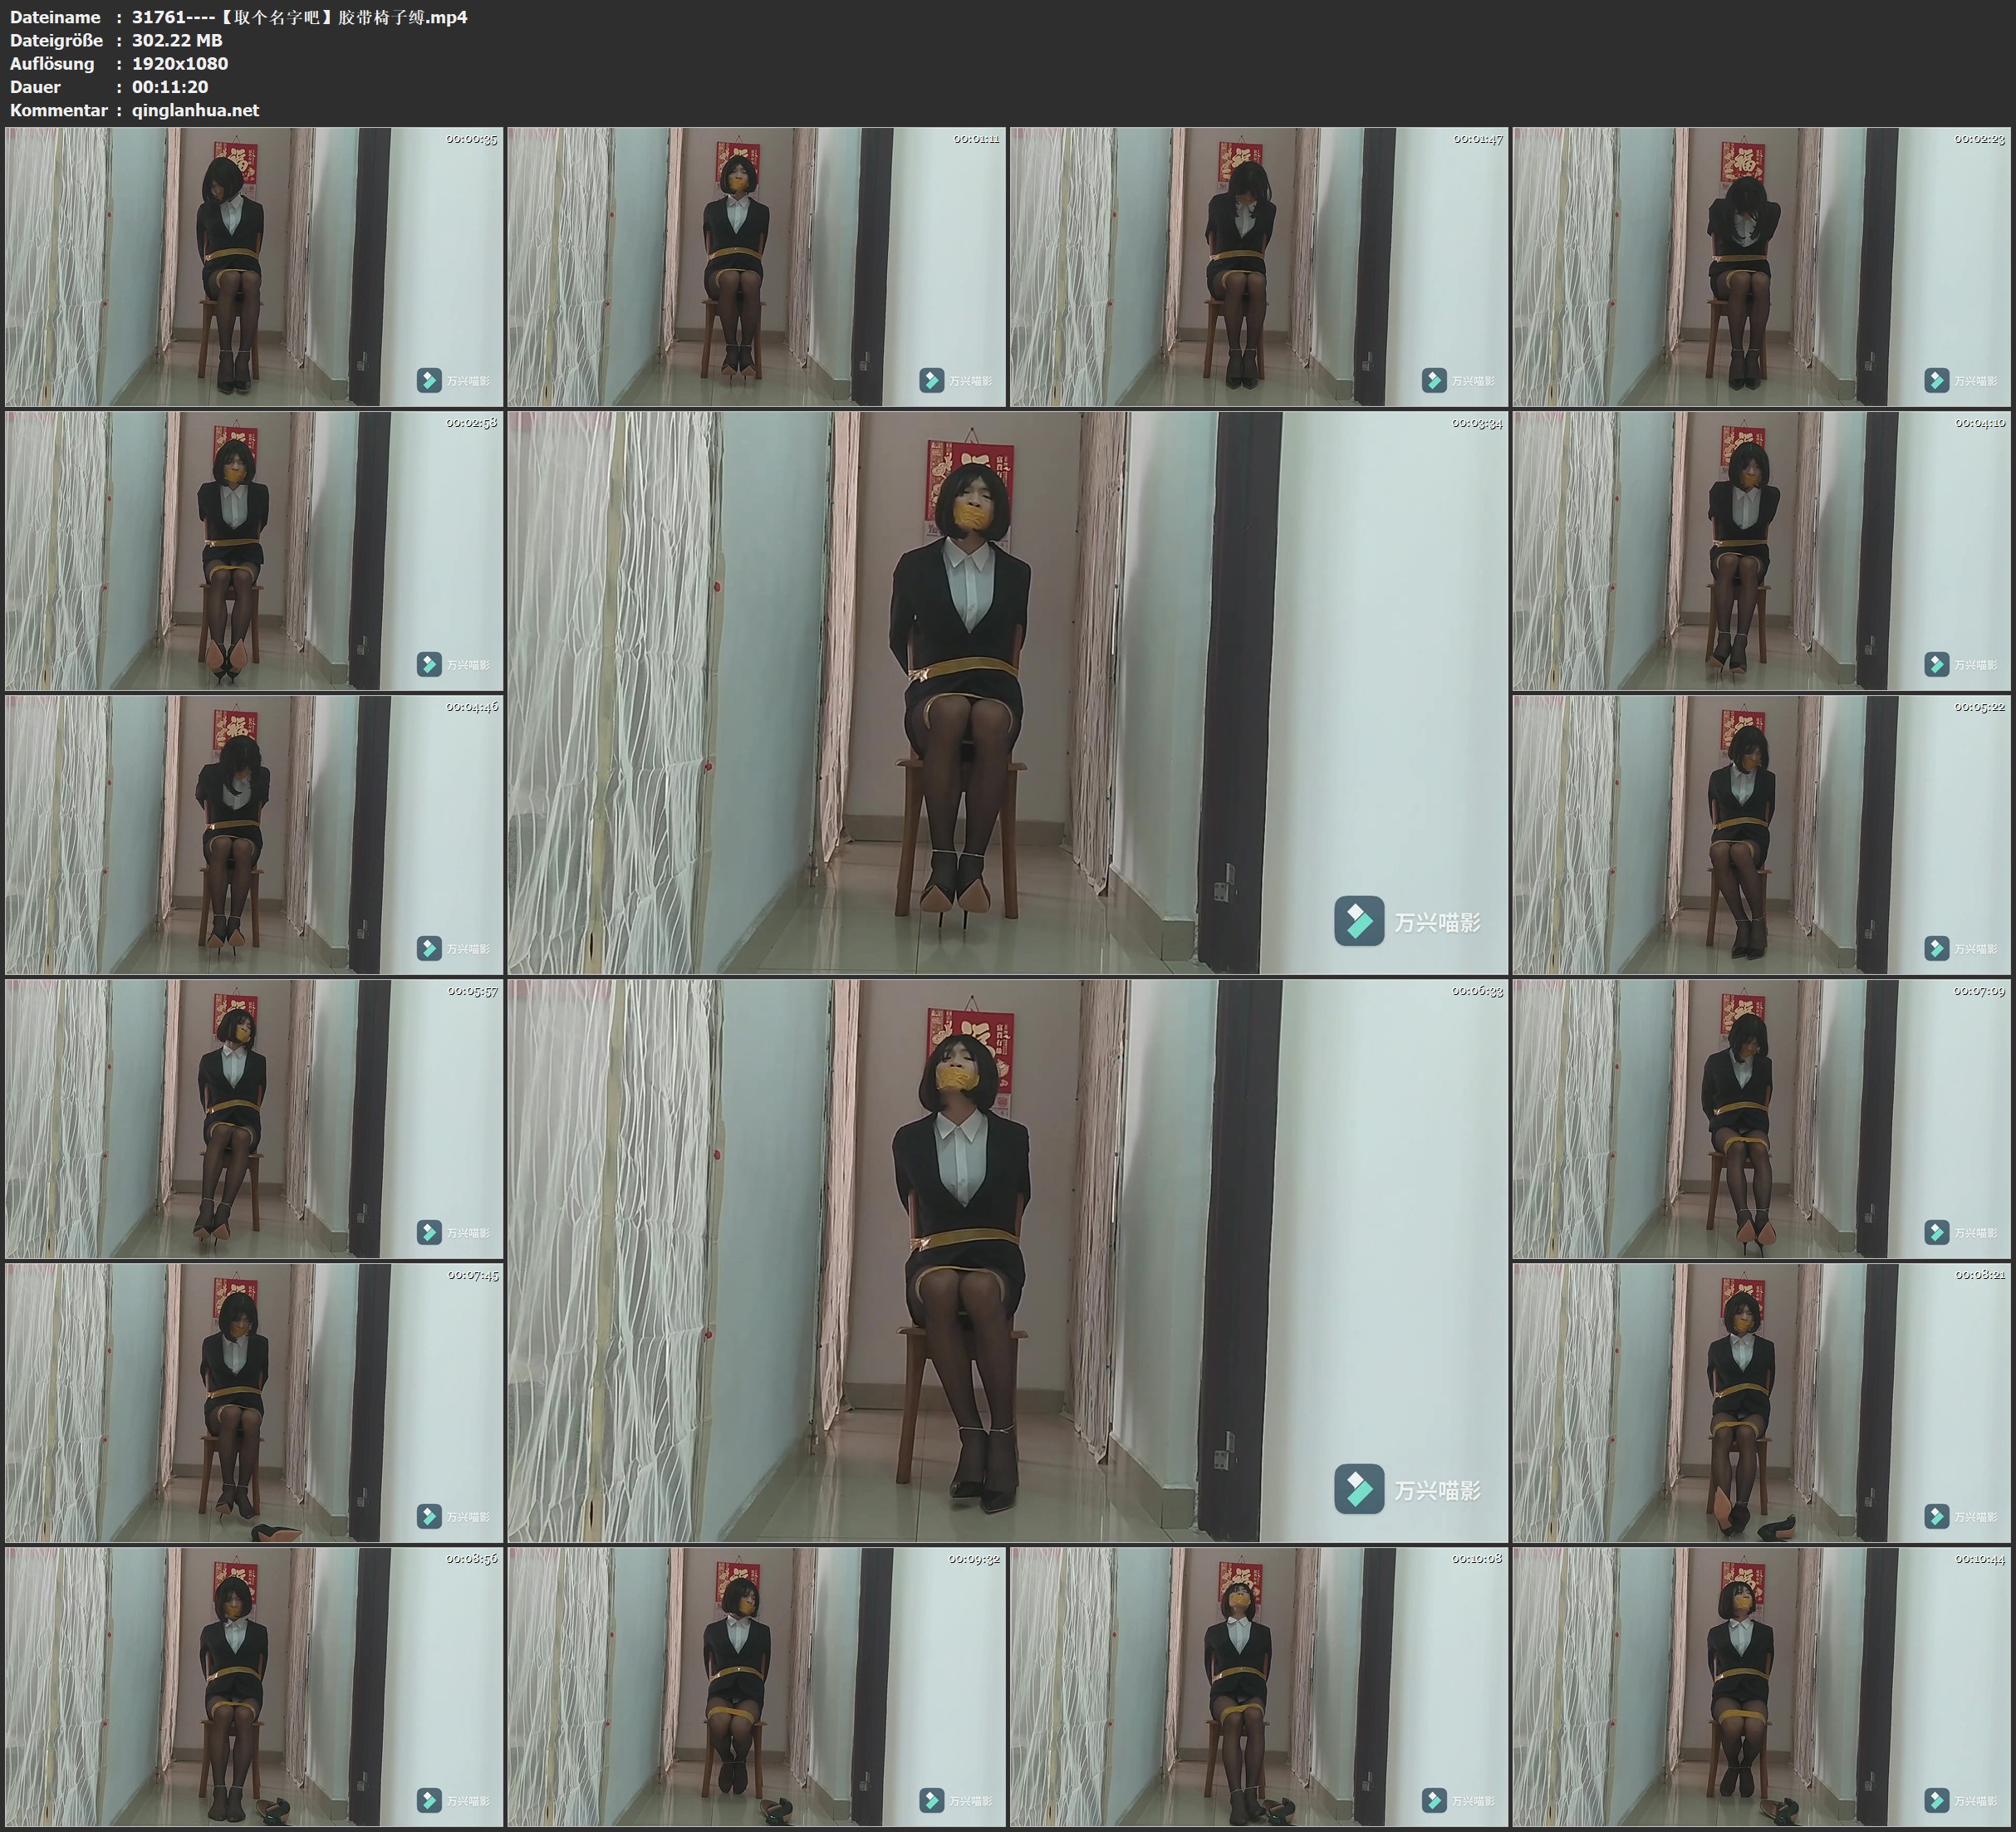Select the thumbnail at 00:04:10
The width and height of the screenshot is (2016, 1832).
click(x=1762, y=550)
